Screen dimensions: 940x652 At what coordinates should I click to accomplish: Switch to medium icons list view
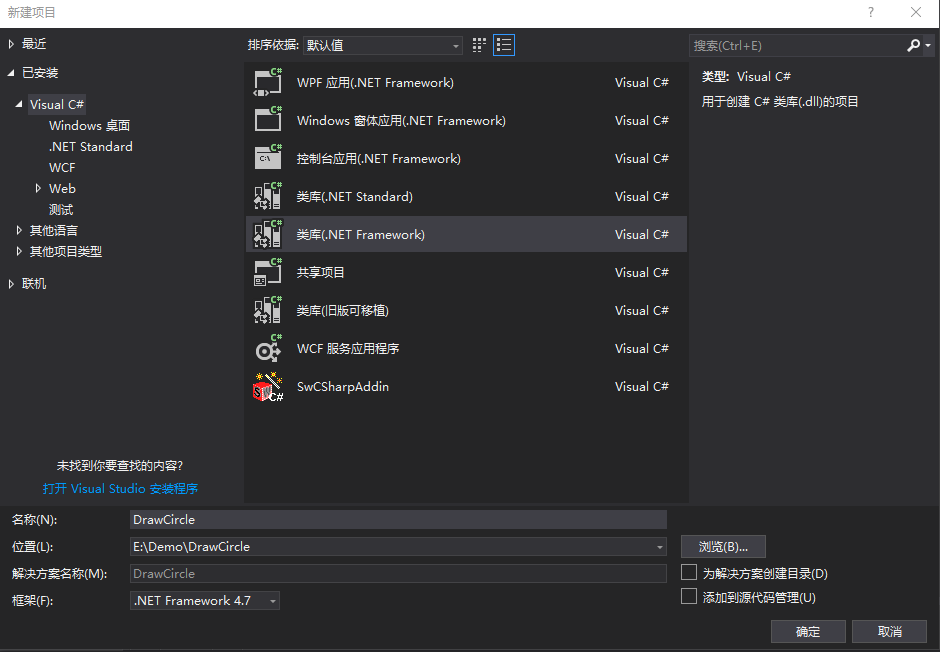[x=504, y=45]
